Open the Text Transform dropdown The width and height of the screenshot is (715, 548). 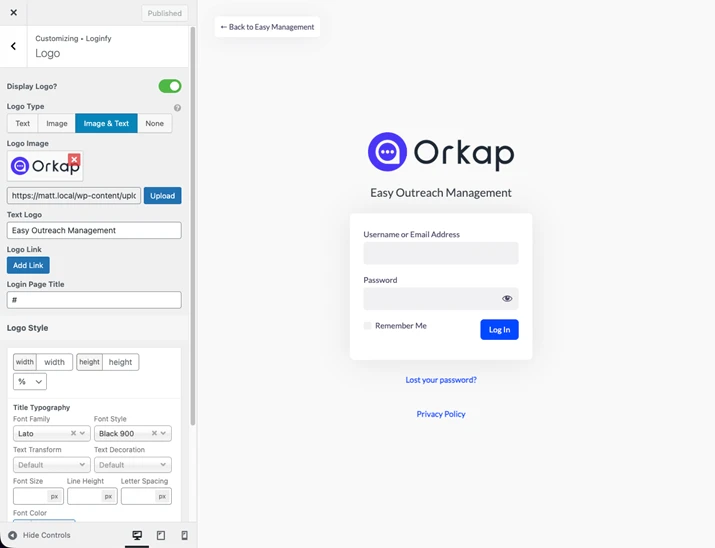click(52, 465)
